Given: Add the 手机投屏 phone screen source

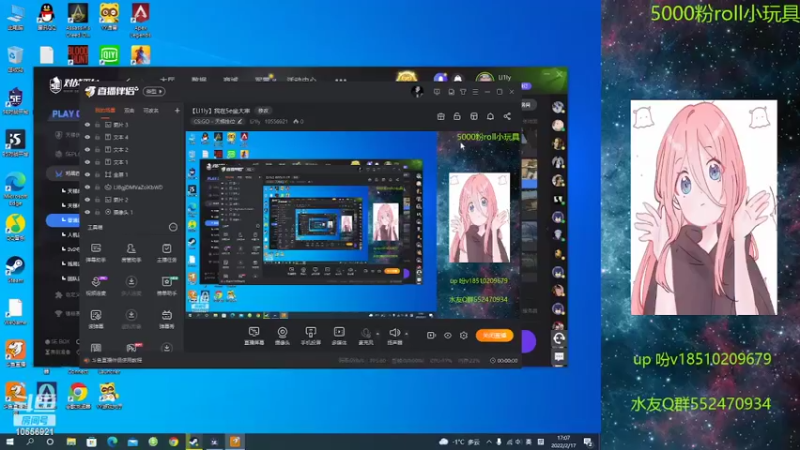Looking at the screenshot, I should [x=311, y=336].
